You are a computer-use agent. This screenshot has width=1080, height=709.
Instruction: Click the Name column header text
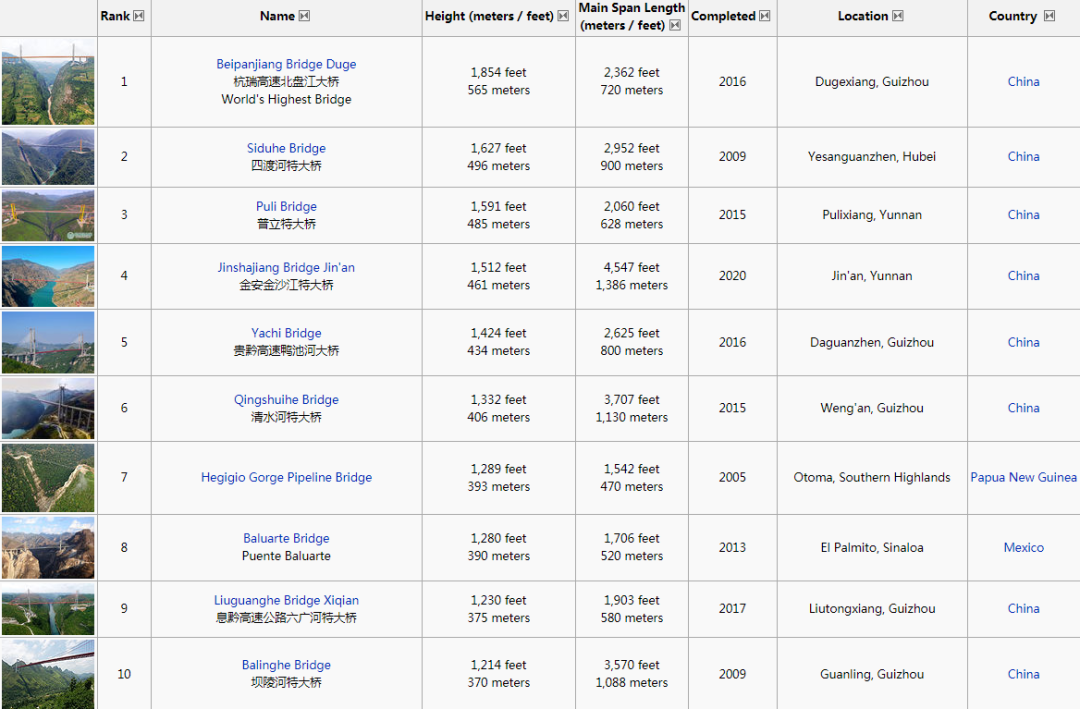point(278,16)
